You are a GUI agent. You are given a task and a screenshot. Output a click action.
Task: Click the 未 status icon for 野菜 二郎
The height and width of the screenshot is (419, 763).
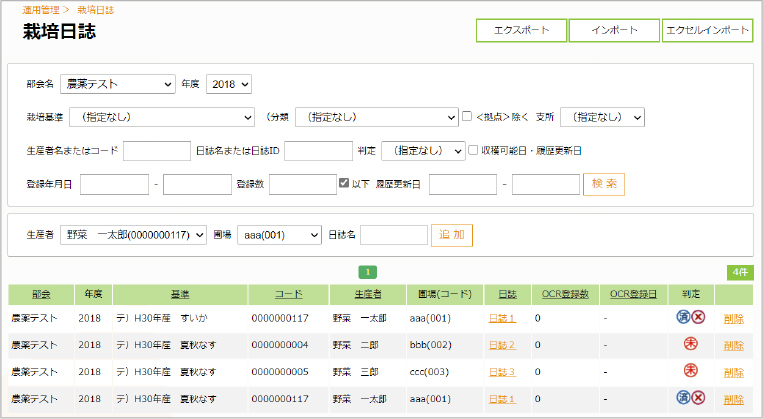coord(690,344)
